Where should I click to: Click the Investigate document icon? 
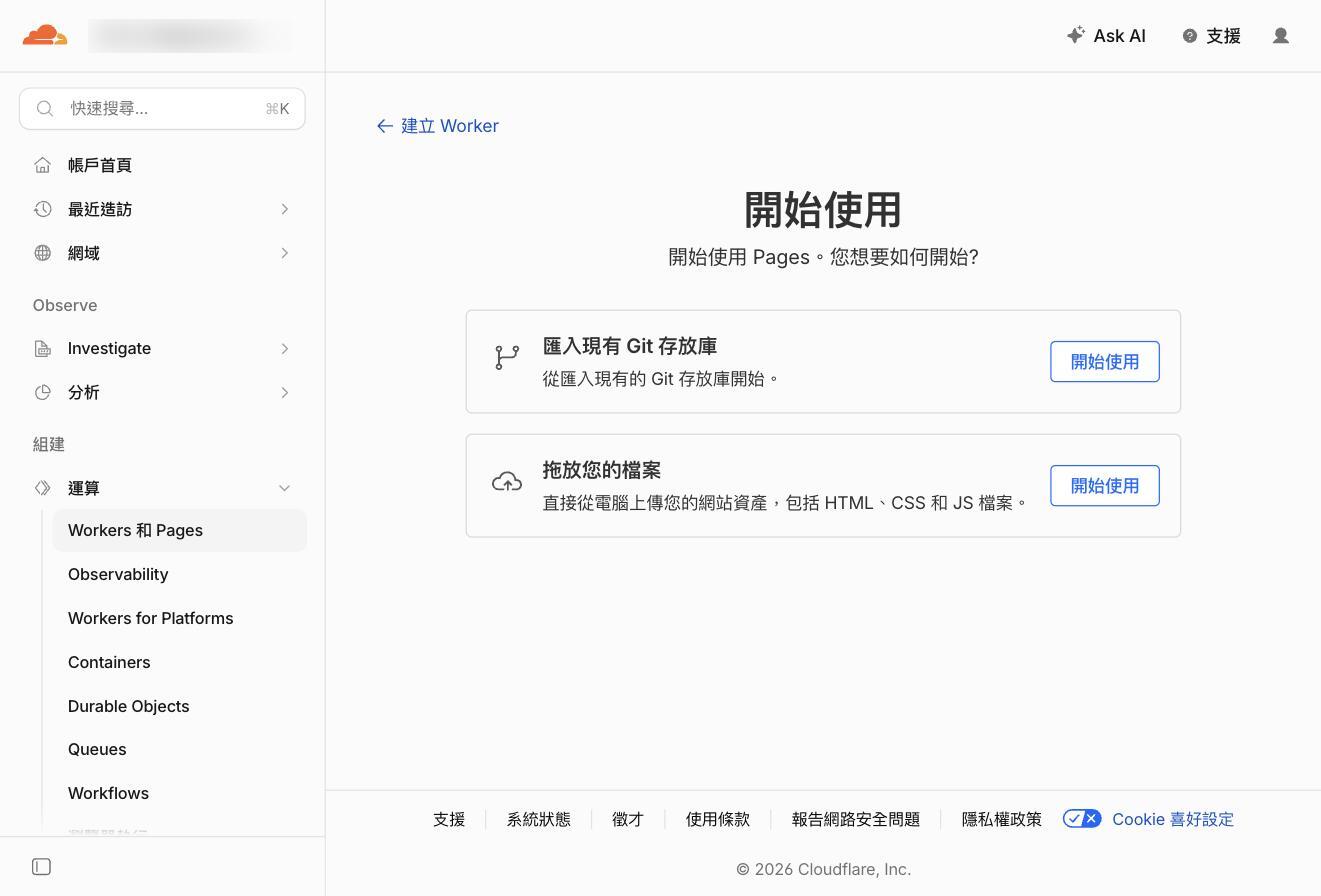(x=42, y=348)
